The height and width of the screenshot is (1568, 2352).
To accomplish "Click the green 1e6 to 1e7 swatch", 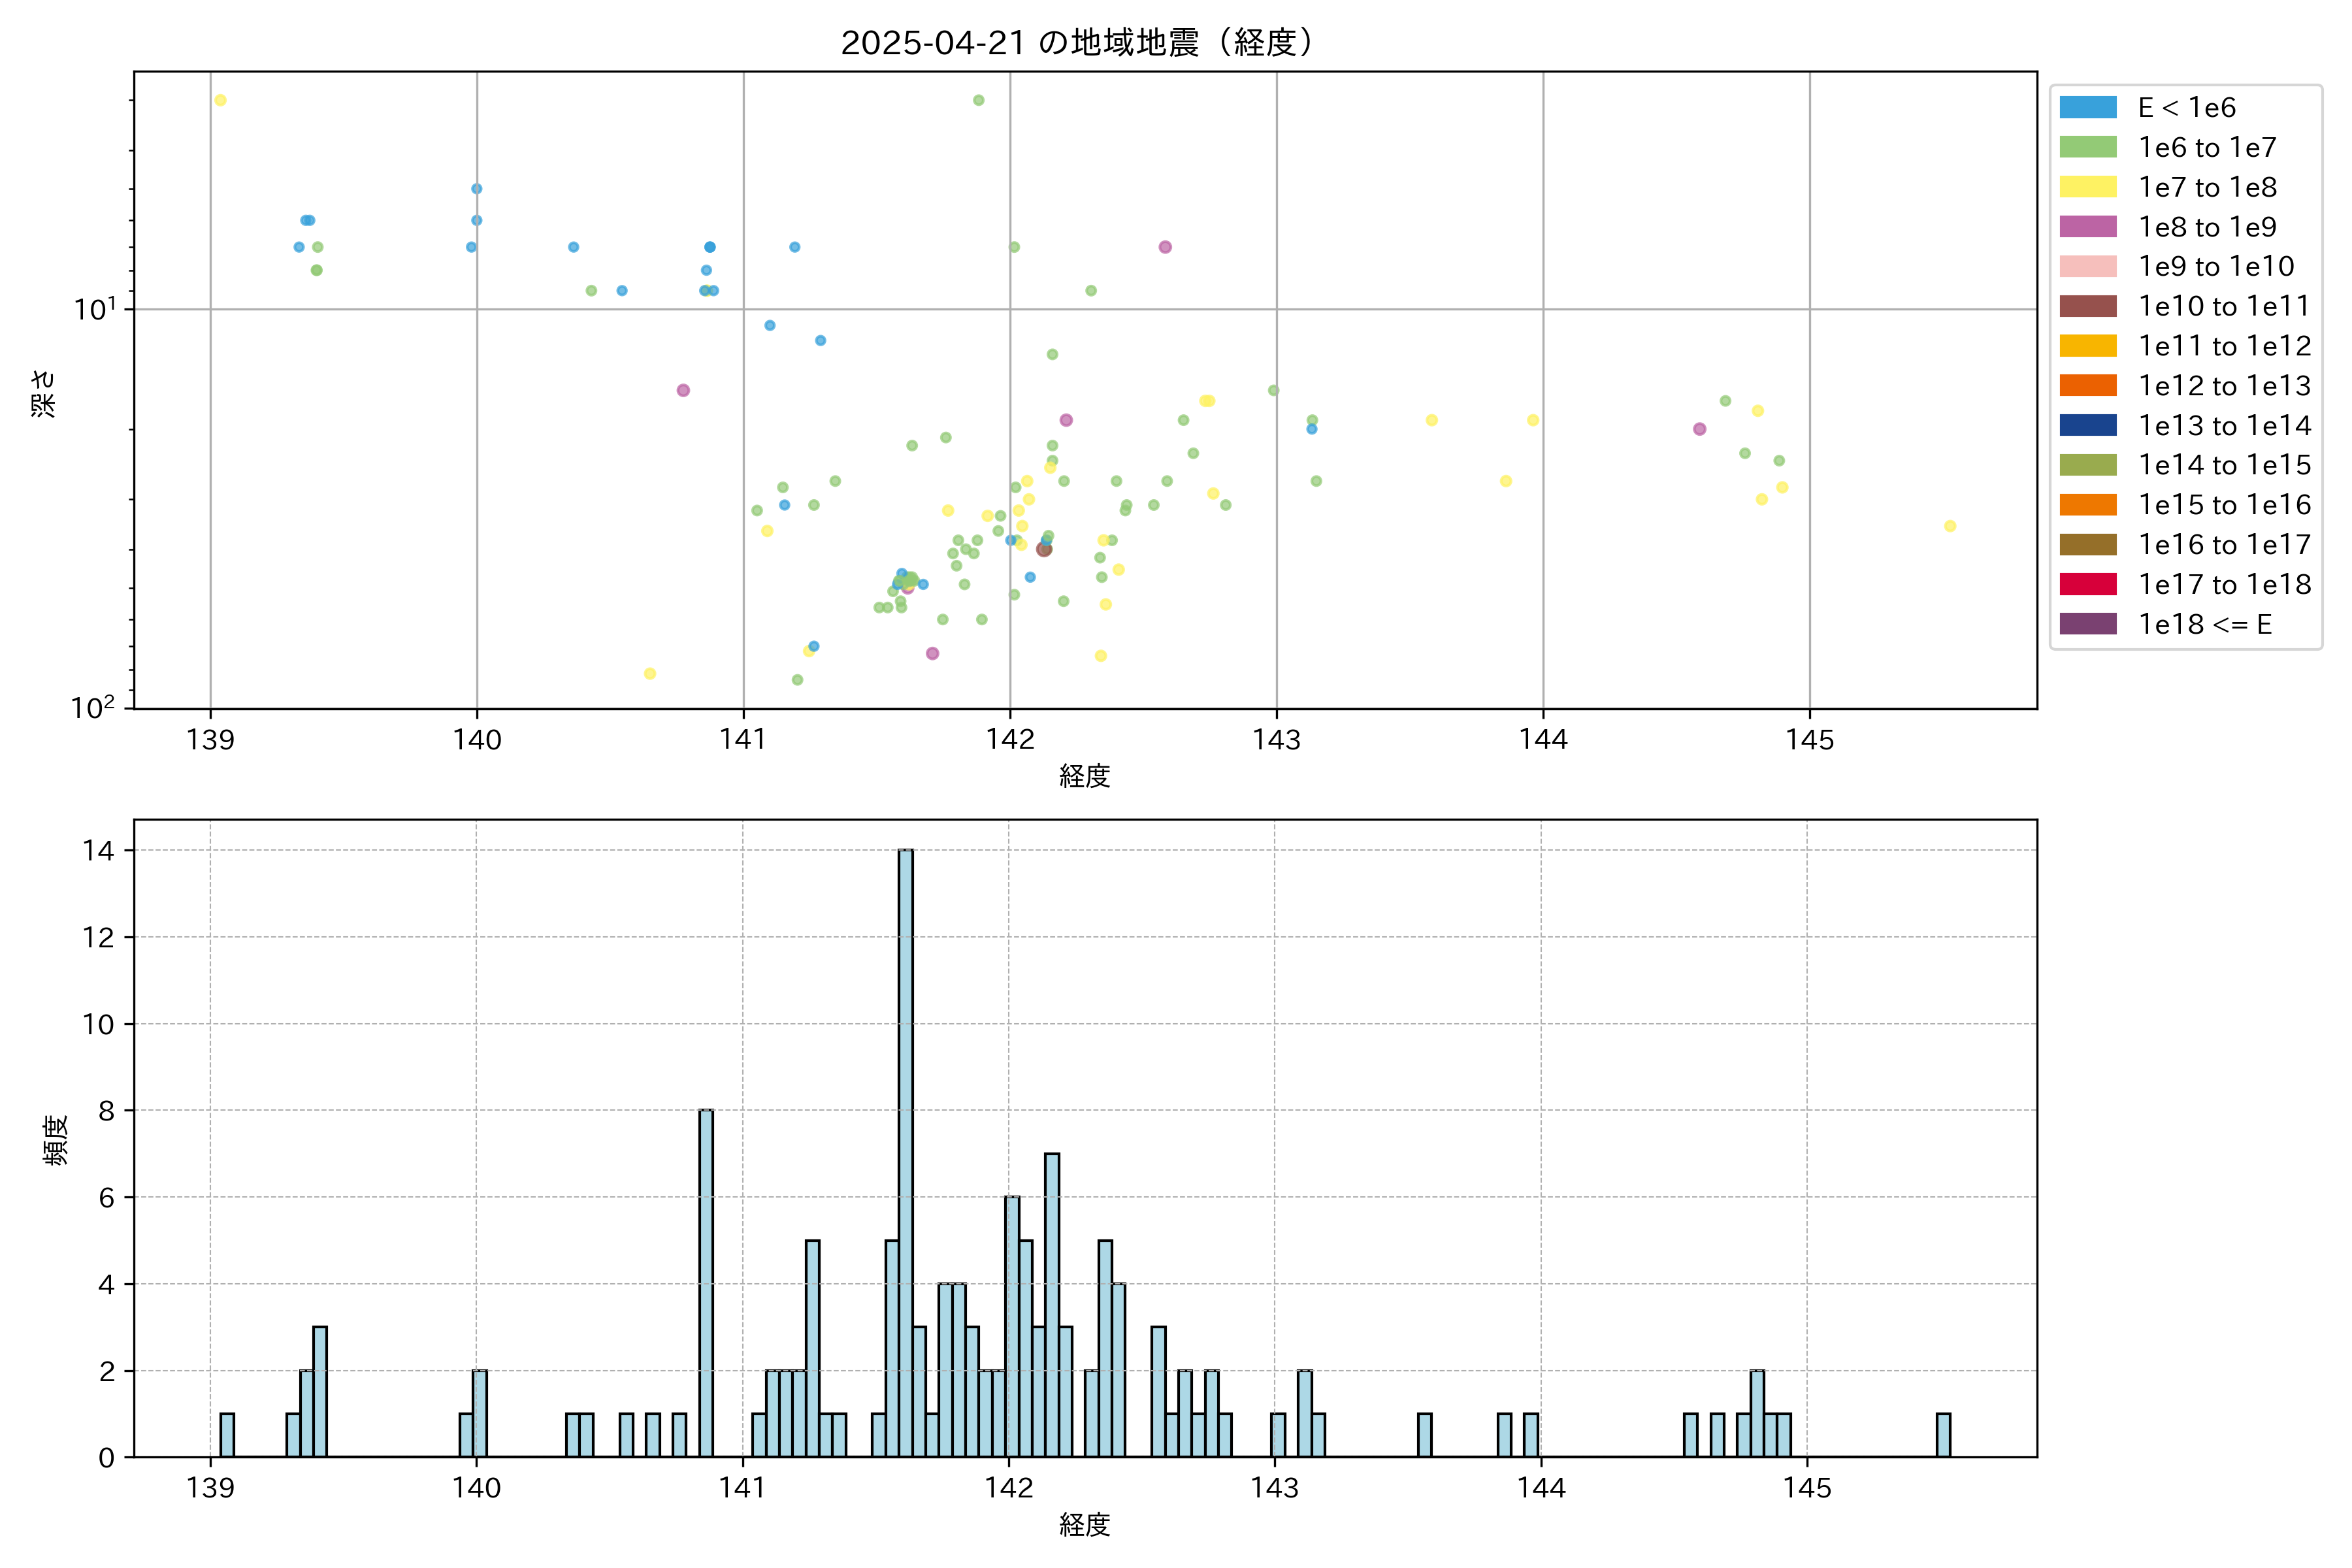I will [x=2087, y=148].
